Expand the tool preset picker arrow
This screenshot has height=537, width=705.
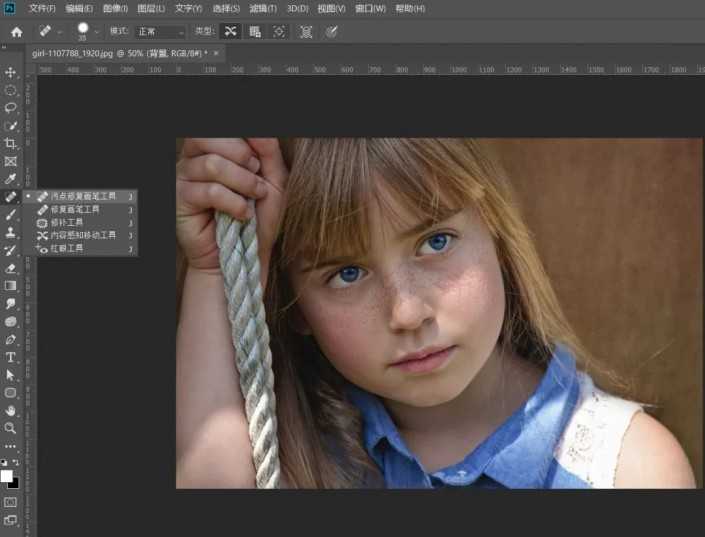[60, 32]
